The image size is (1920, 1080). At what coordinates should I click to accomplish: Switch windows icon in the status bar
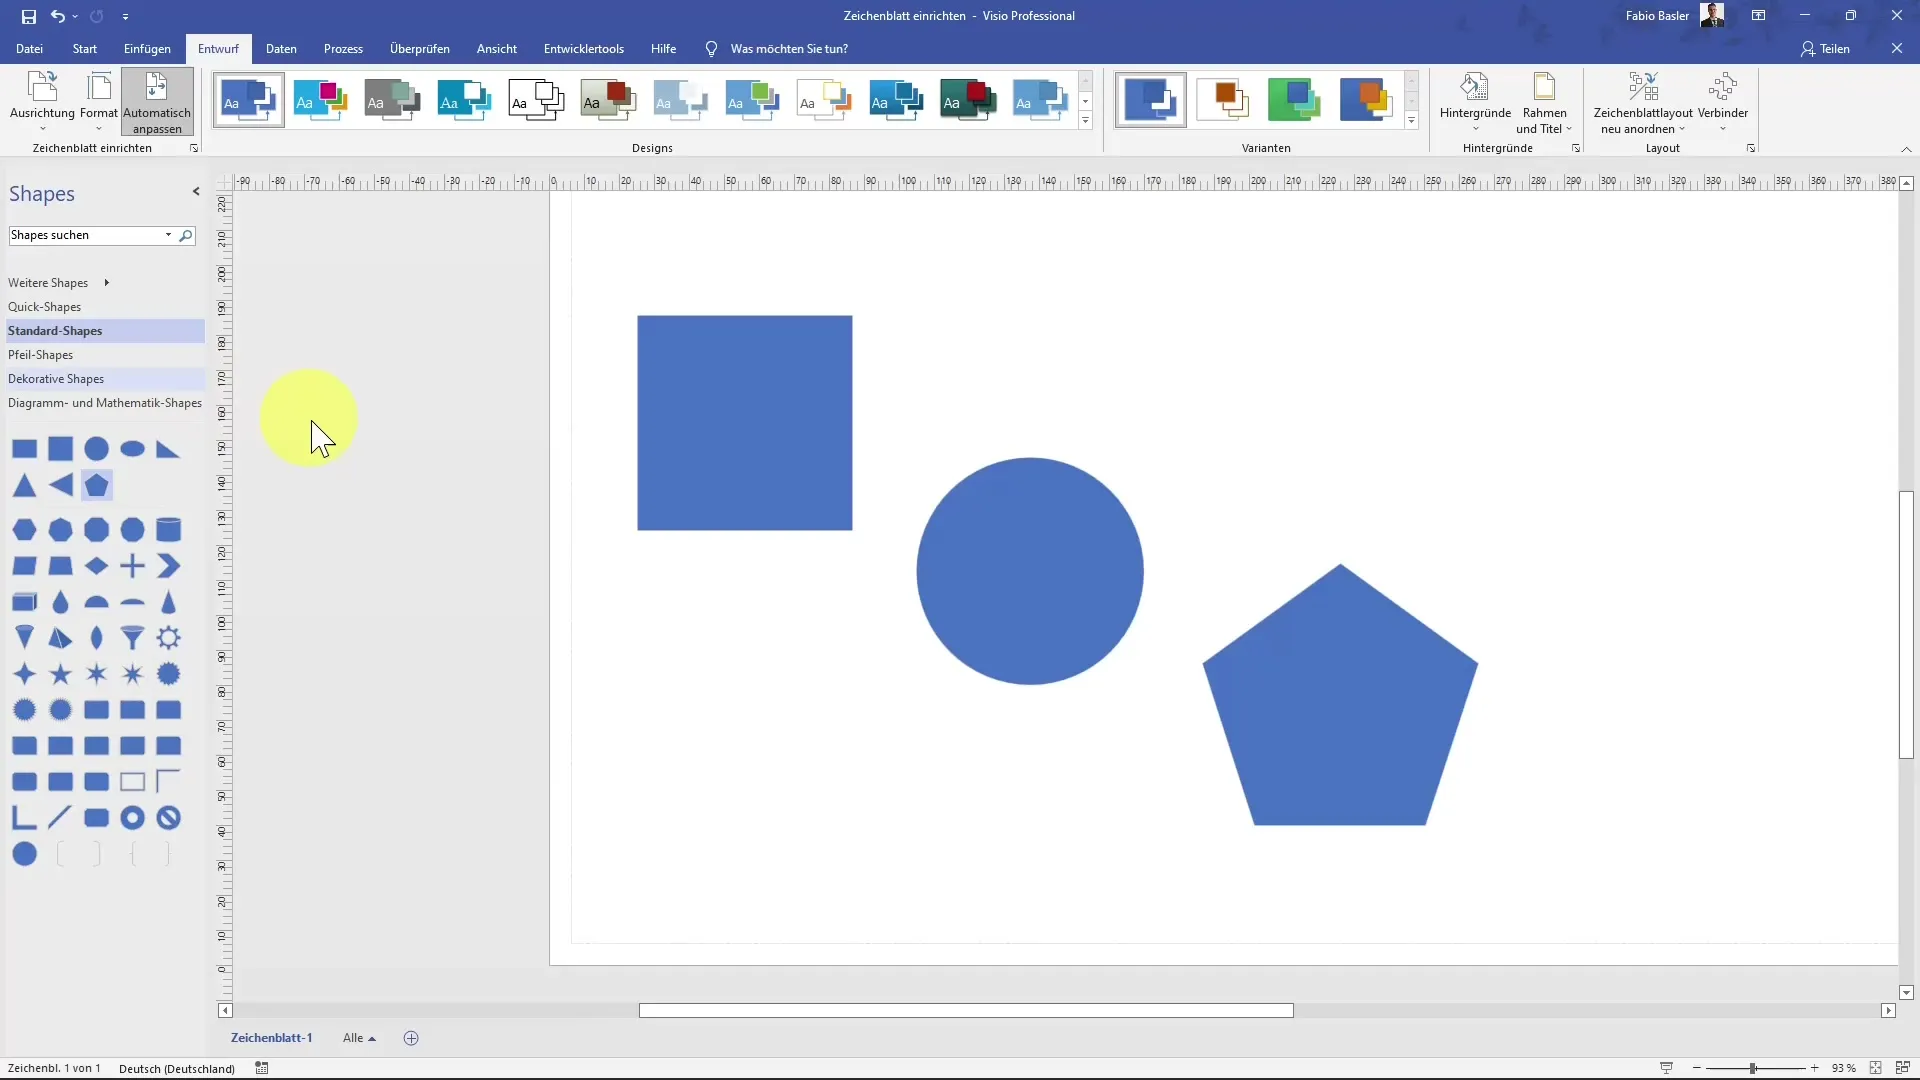click(1903, 1068)
